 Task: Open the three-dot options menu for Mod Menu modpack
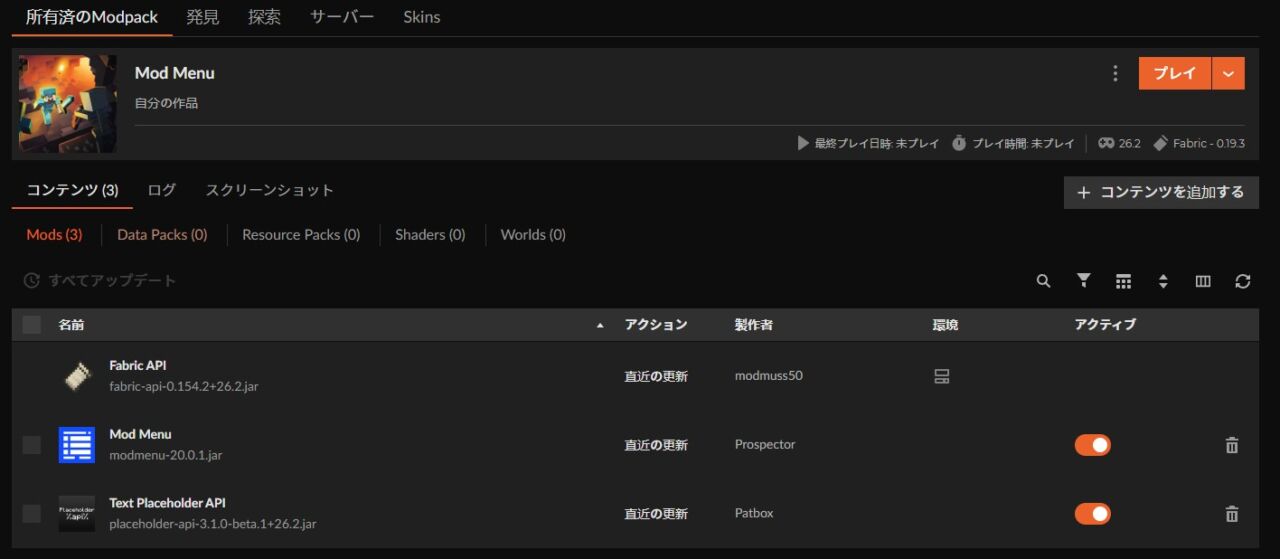(1115, 73)
